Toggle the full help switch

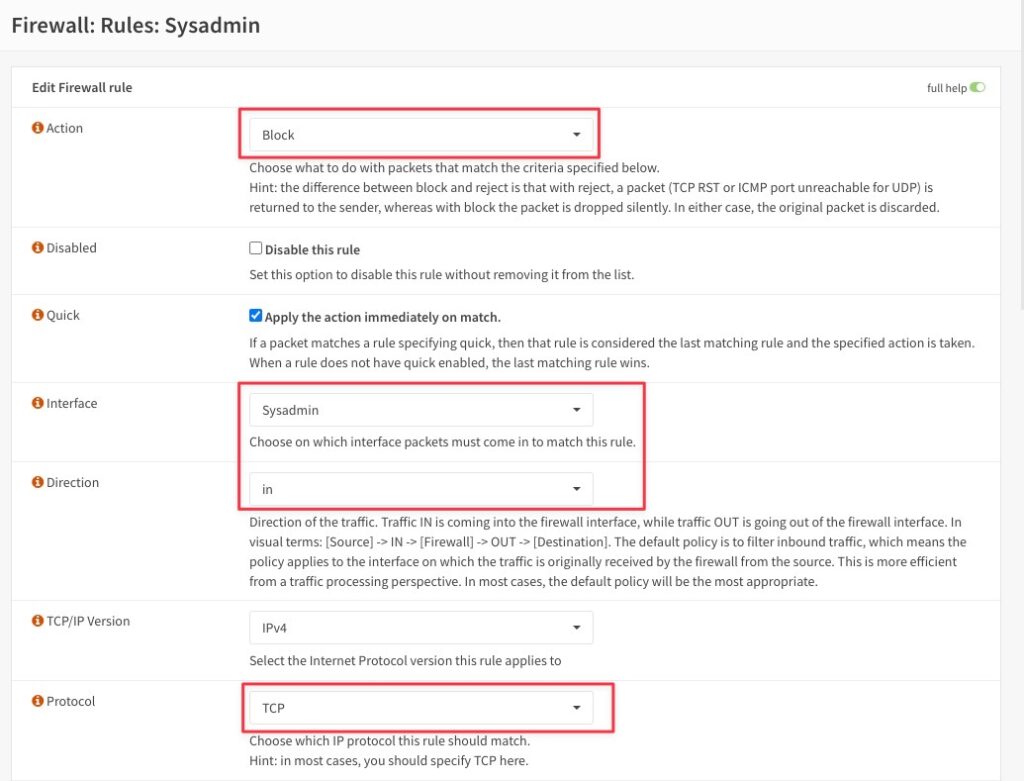(x=977, y=88)
